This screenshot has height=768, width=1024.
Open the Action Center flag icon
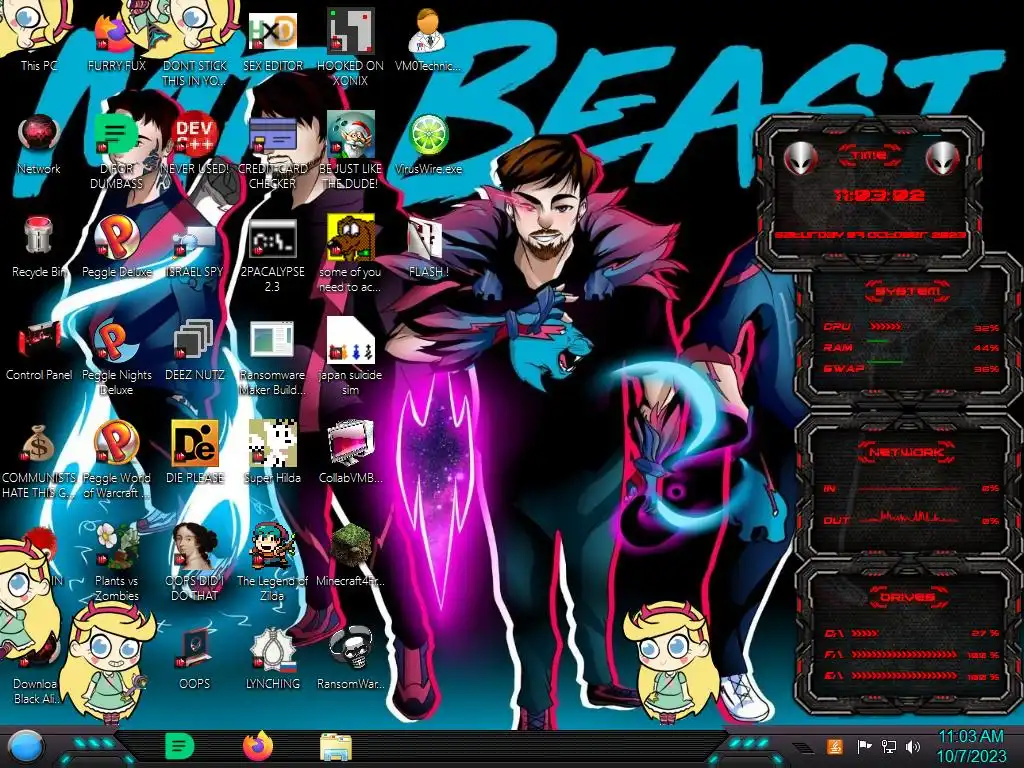point(864,746)
